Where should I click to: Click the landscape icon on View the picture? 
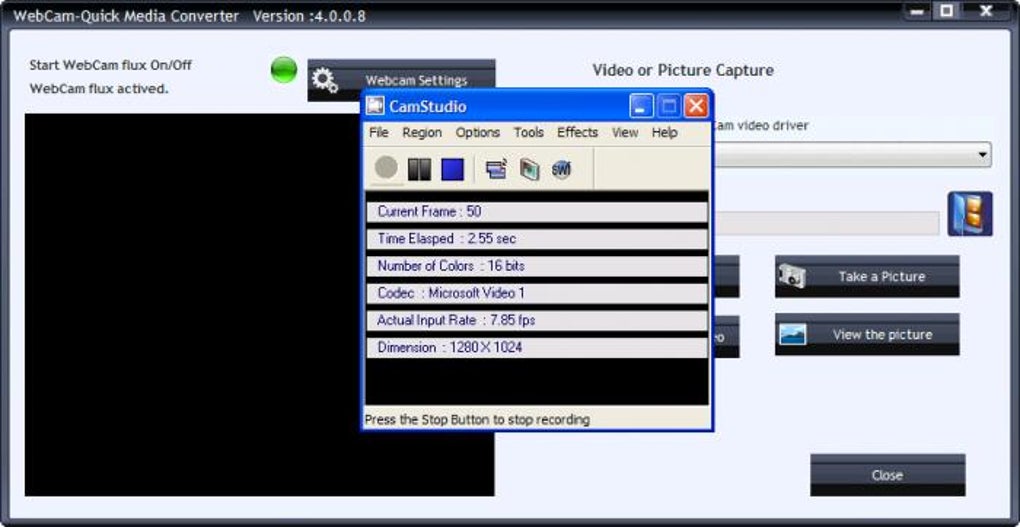792,334
